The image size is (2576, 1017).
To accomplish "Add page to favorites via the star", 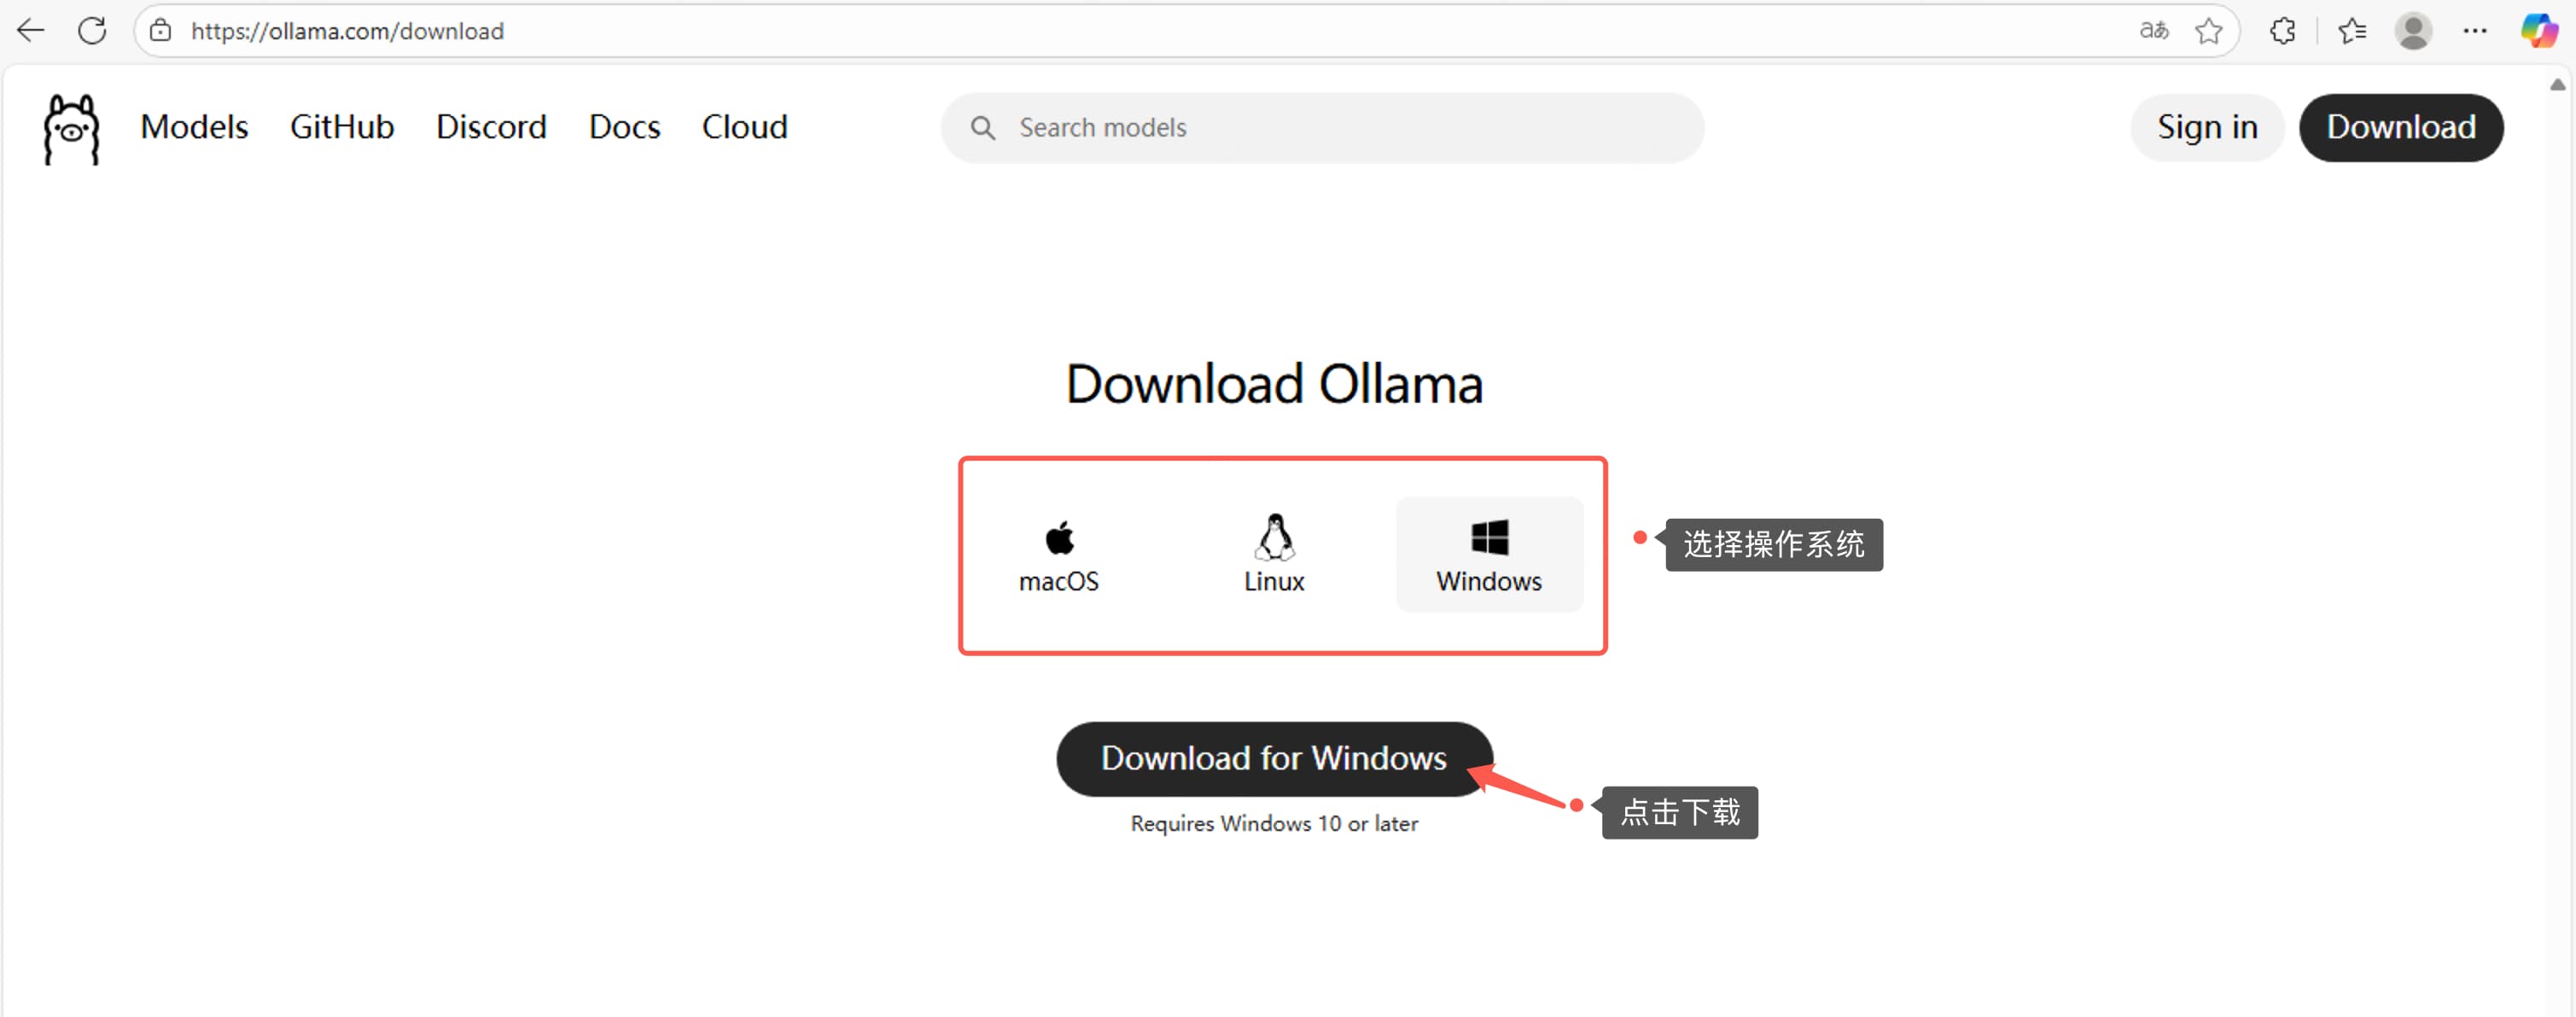I will coord(2209,30).
